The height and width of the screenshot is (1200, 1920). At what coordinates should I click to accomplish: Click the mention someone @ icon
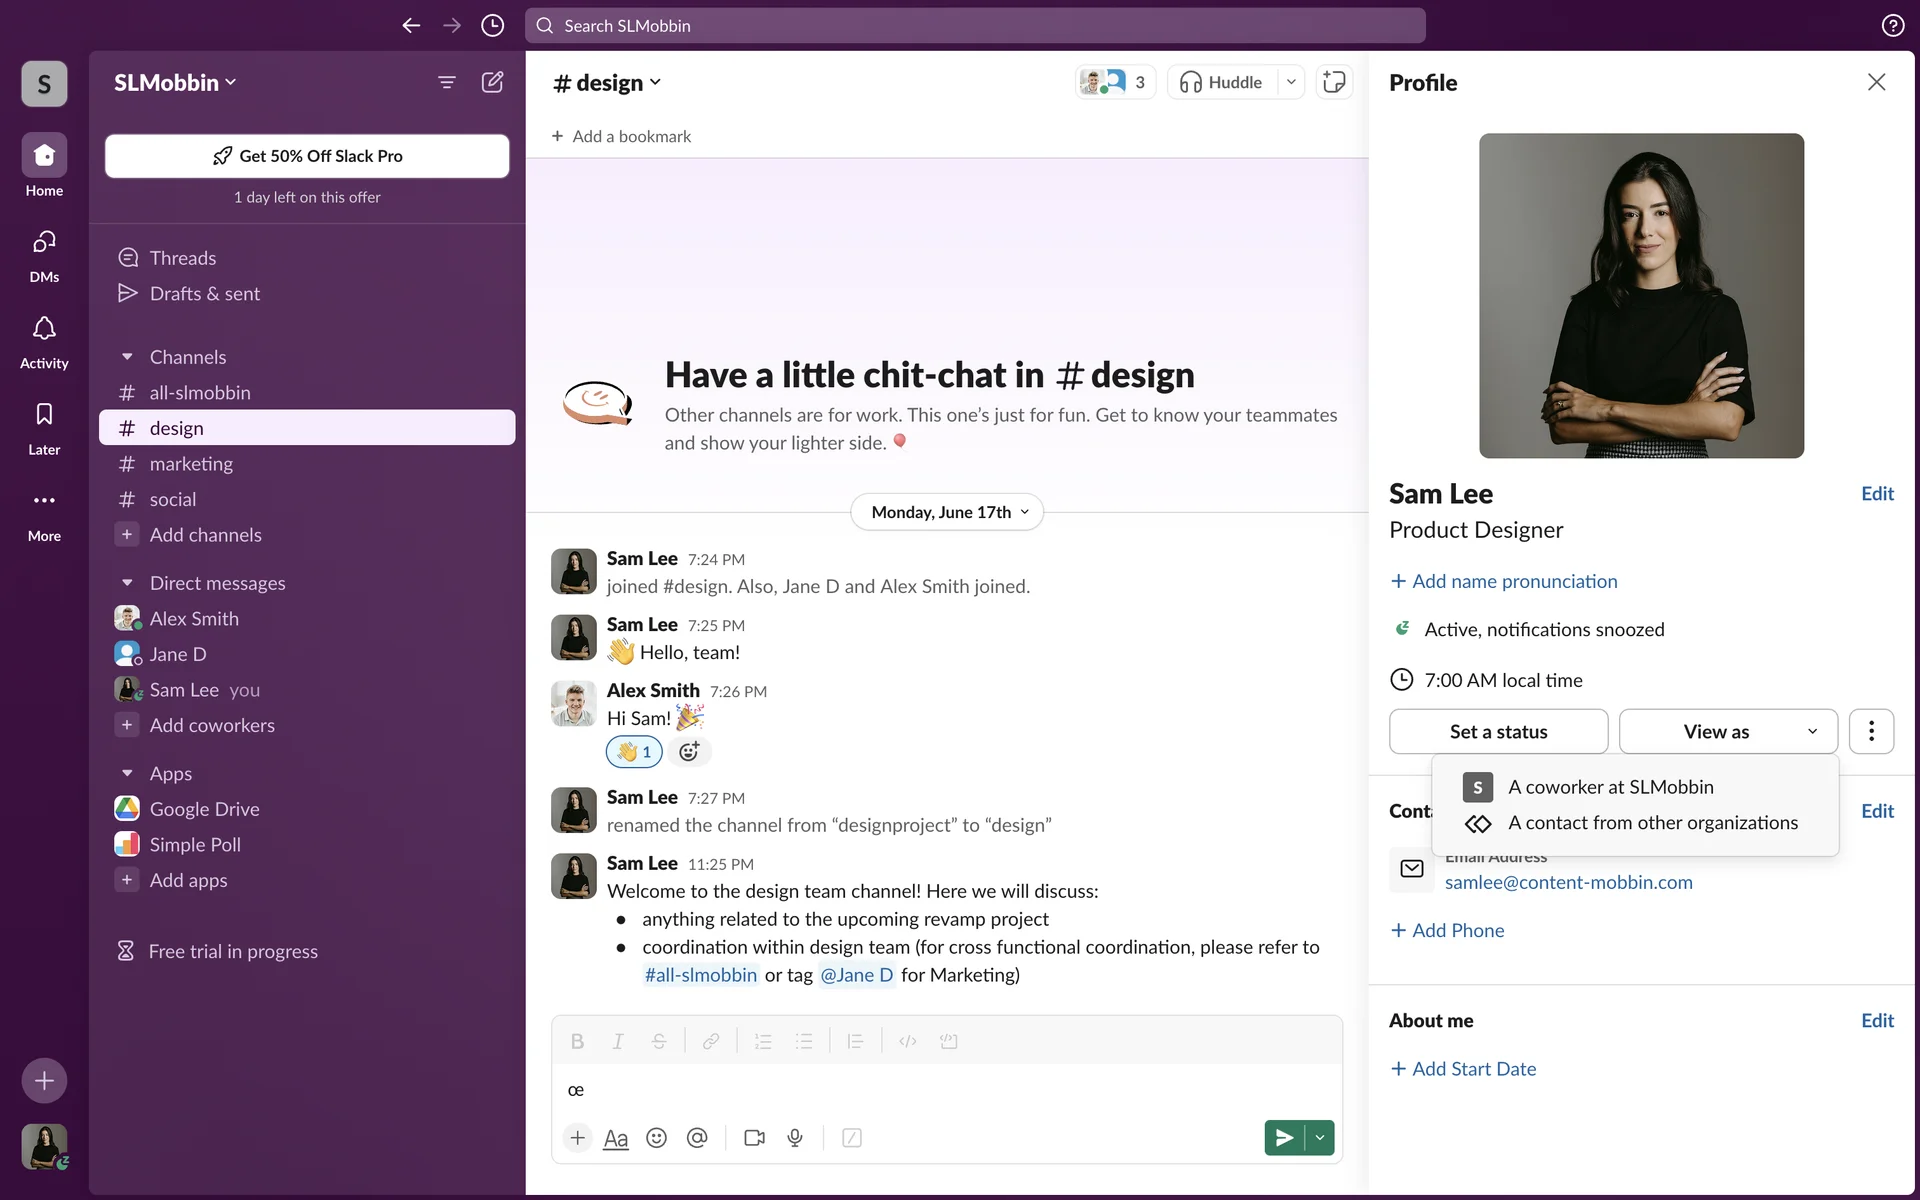pyautogui.click(x=697, y=1138)
